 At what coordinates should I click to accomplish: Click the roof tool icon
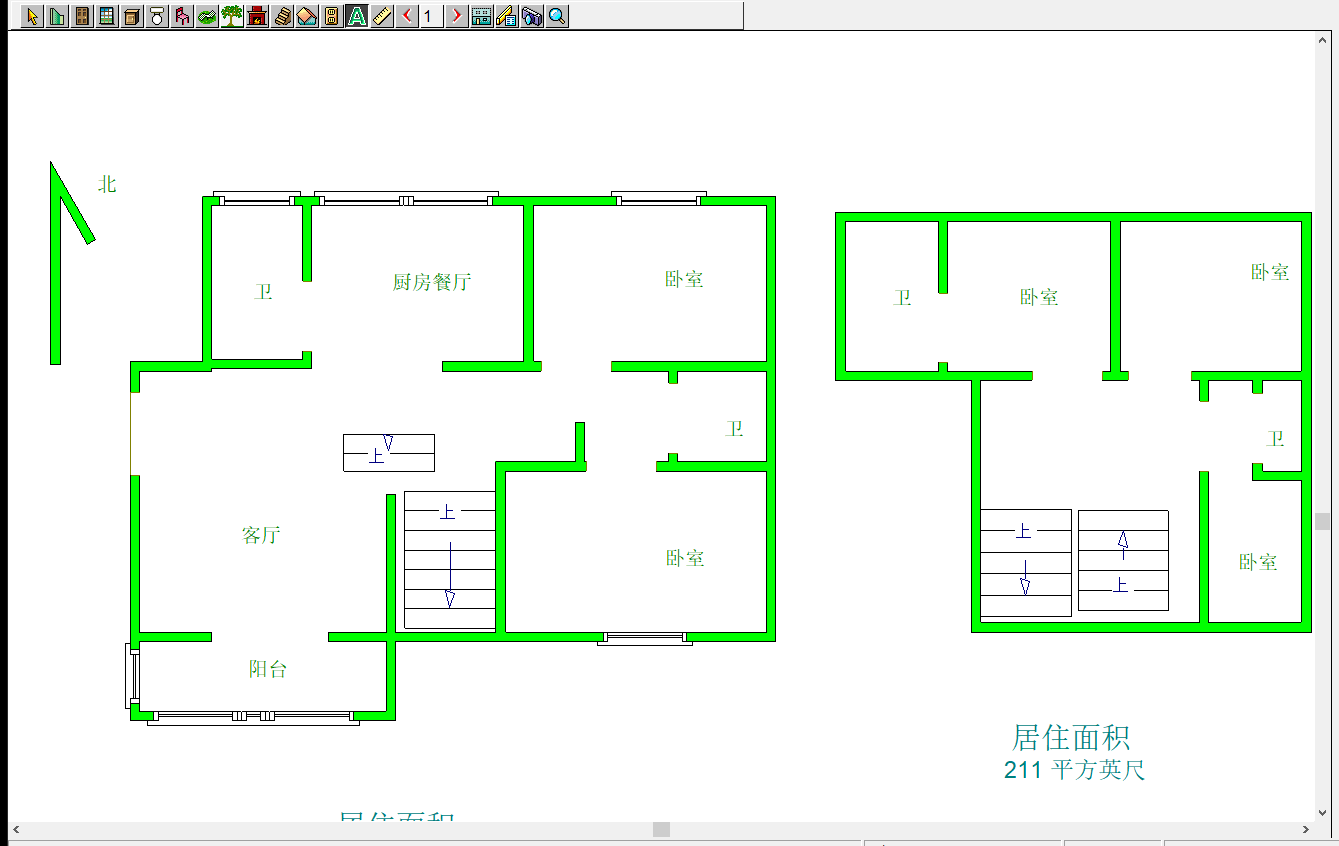pyautogui.click(x=307, y=16)
